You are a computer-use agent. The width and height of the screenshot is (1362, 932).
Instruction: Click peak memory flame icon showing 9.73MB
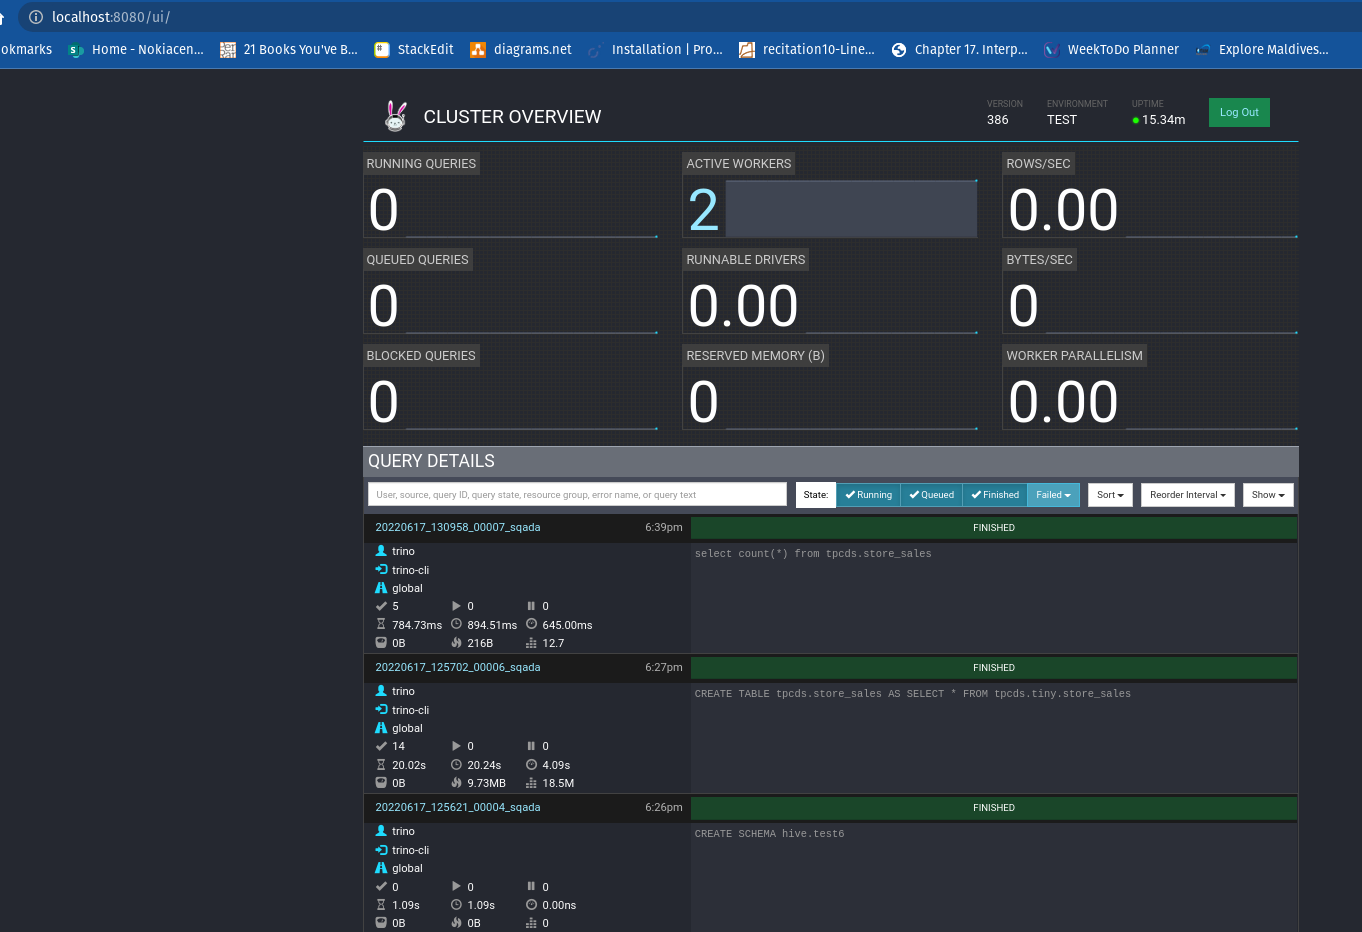click(x=456, y=783)
